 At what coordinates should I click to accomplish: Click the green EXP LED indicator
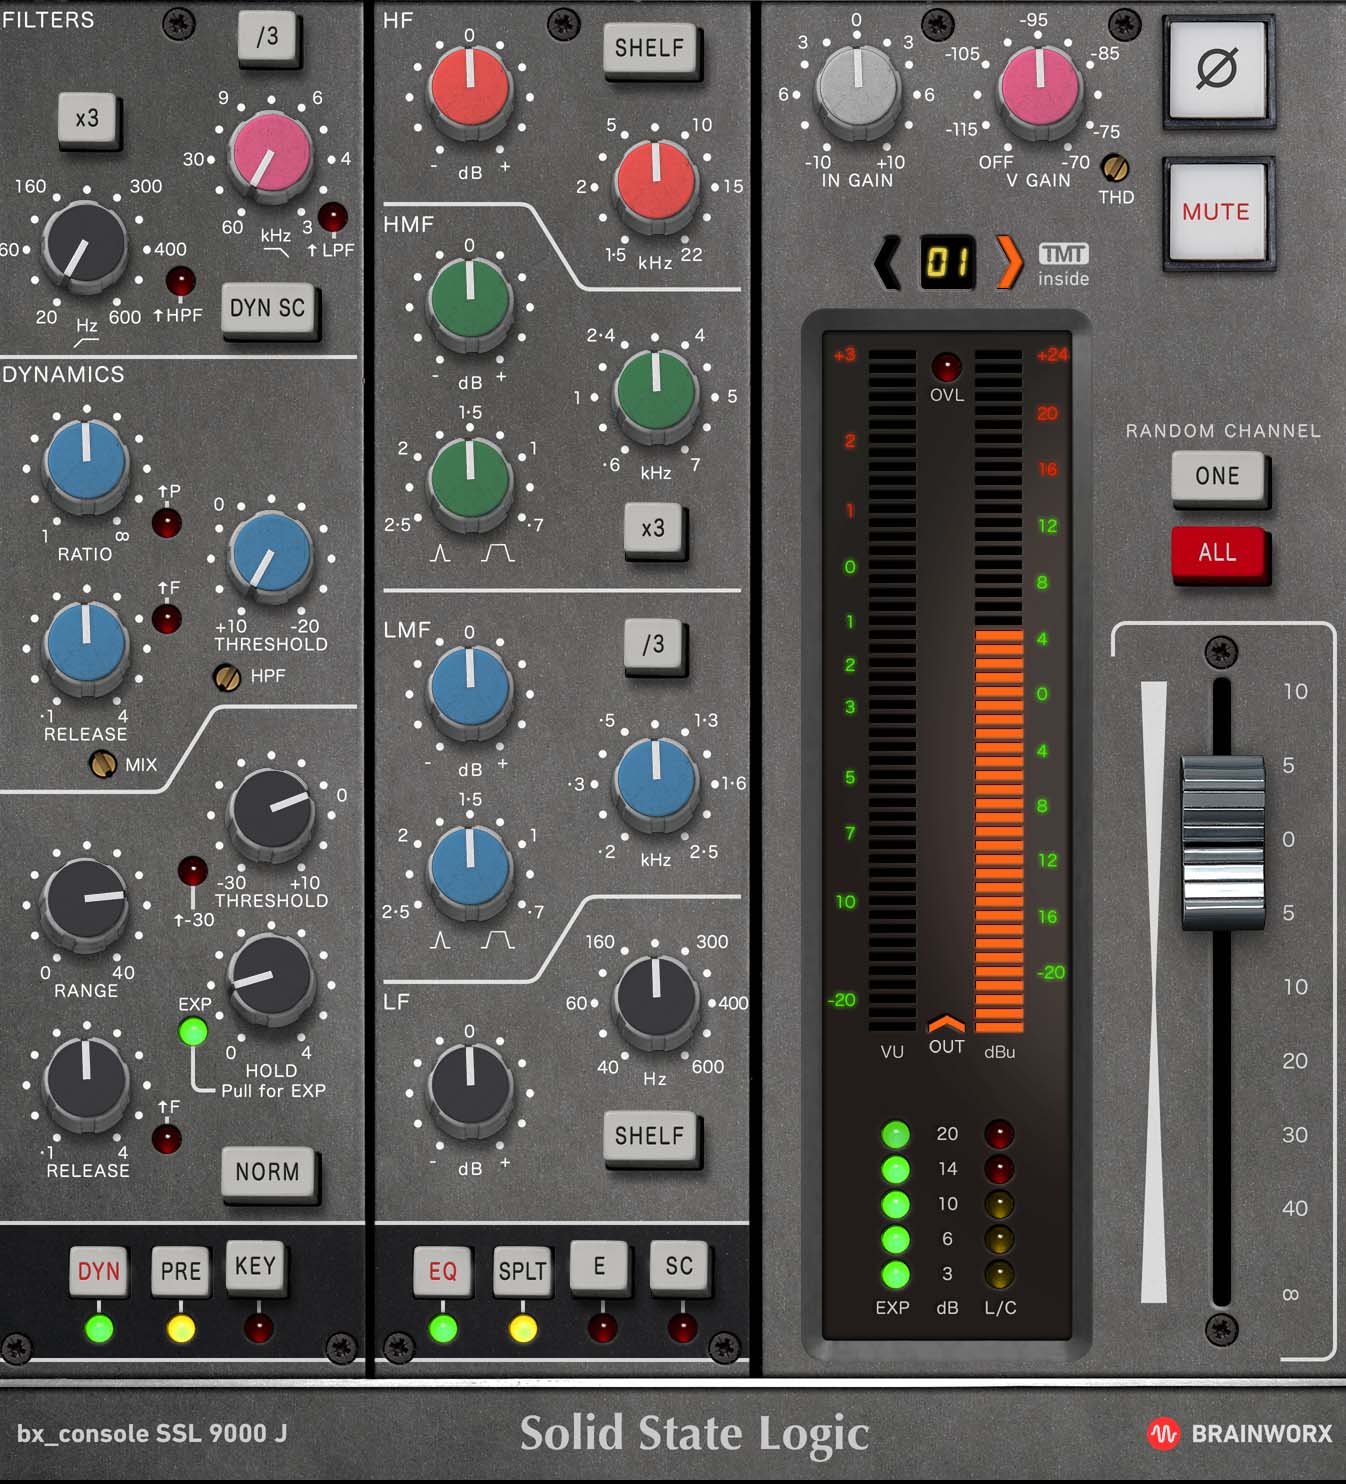[193, 1031]
